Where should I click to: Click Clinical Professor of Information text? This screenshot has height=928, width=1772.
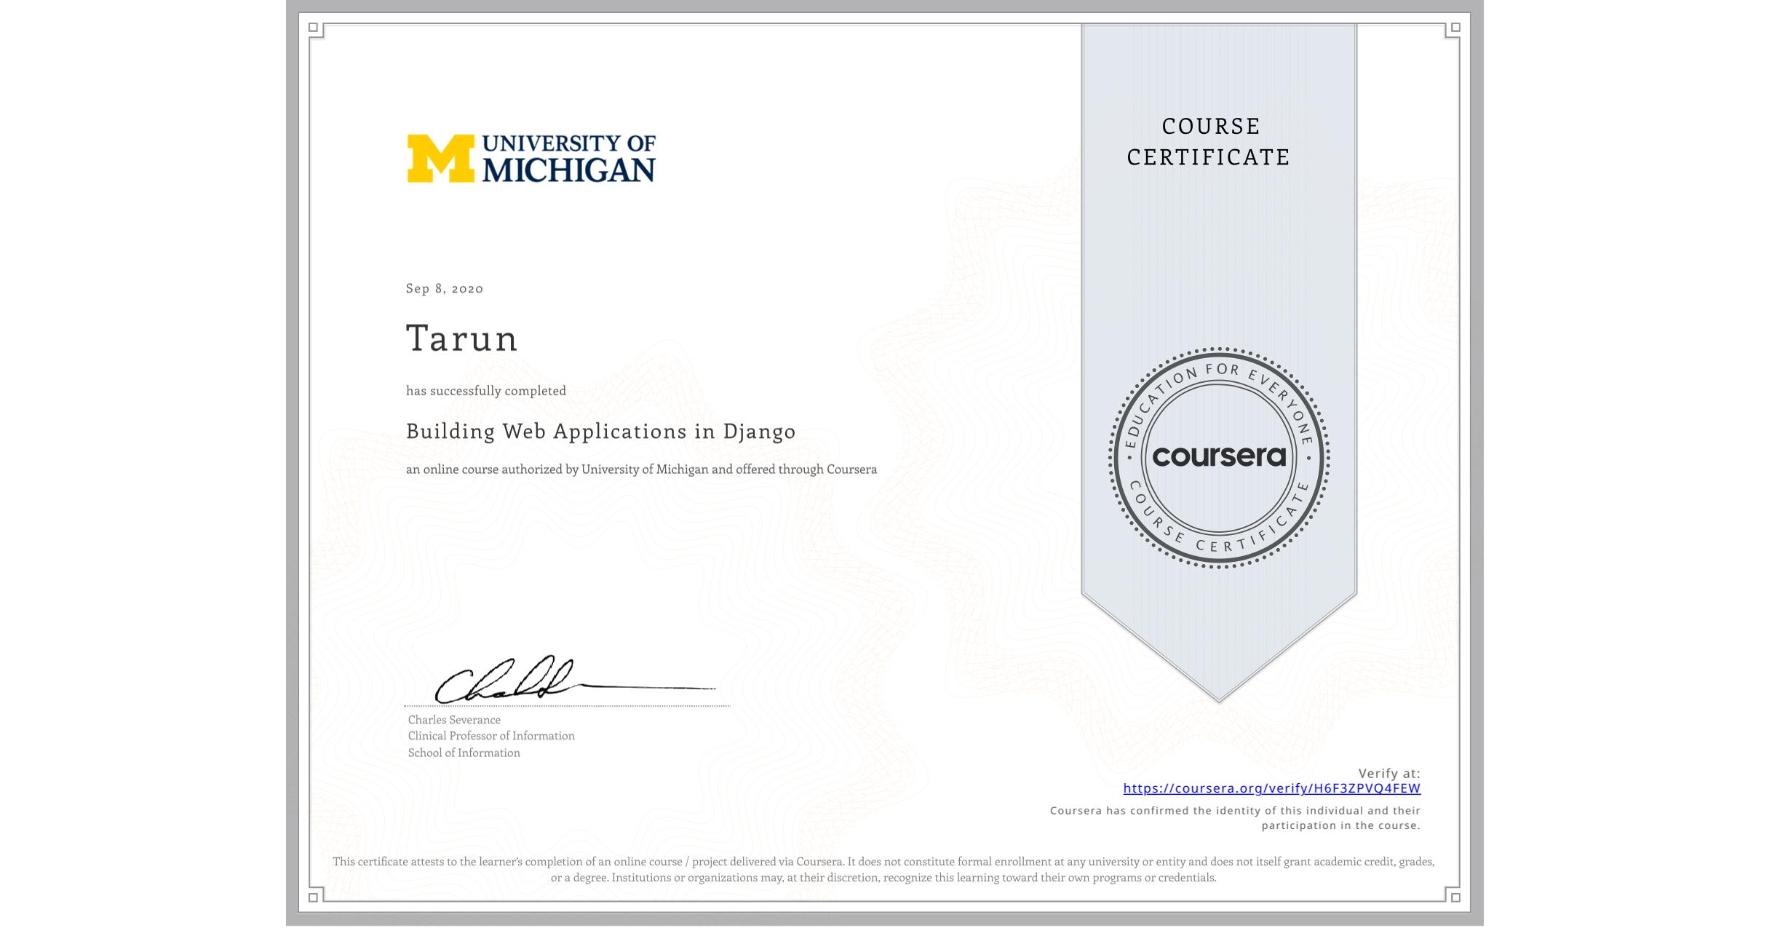[x=491, y=736]
